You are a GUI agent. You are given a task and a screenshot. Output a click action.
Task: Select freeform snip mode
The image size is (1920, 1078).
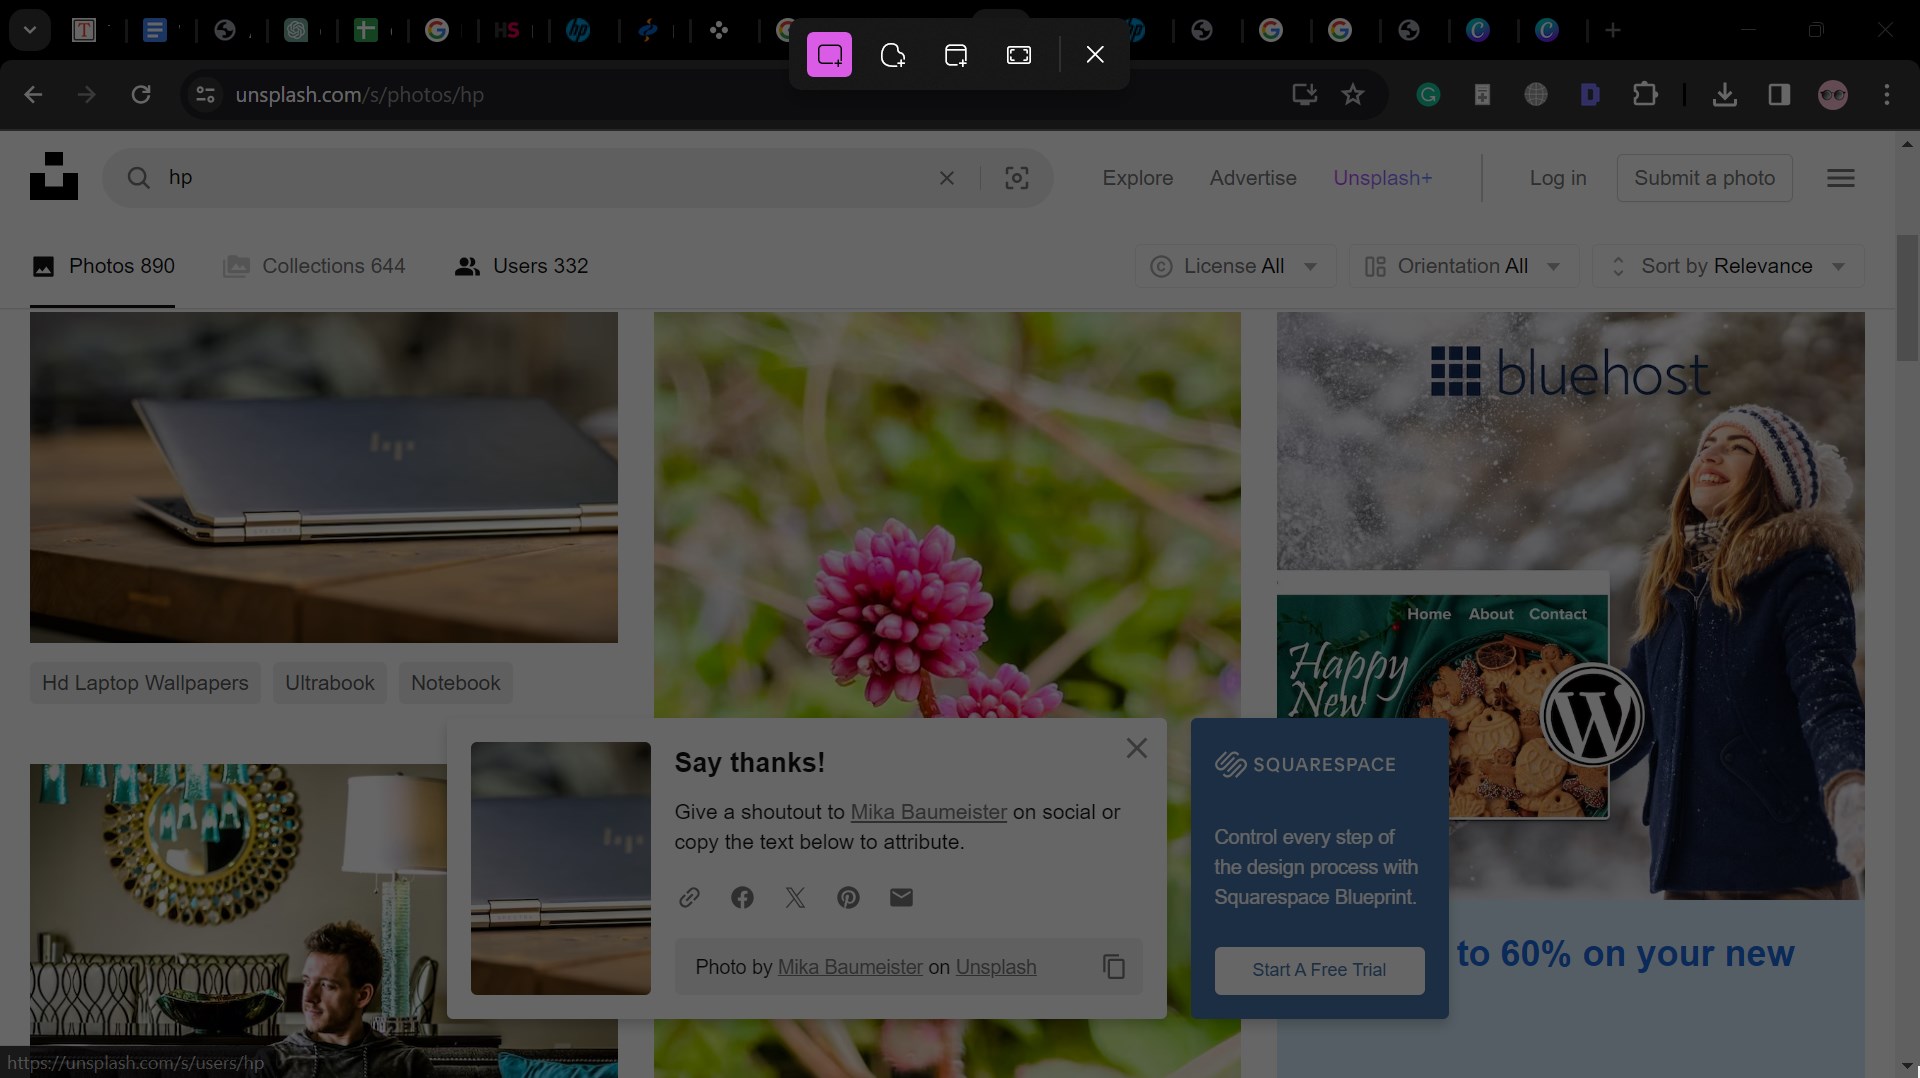tap(892, 55)
